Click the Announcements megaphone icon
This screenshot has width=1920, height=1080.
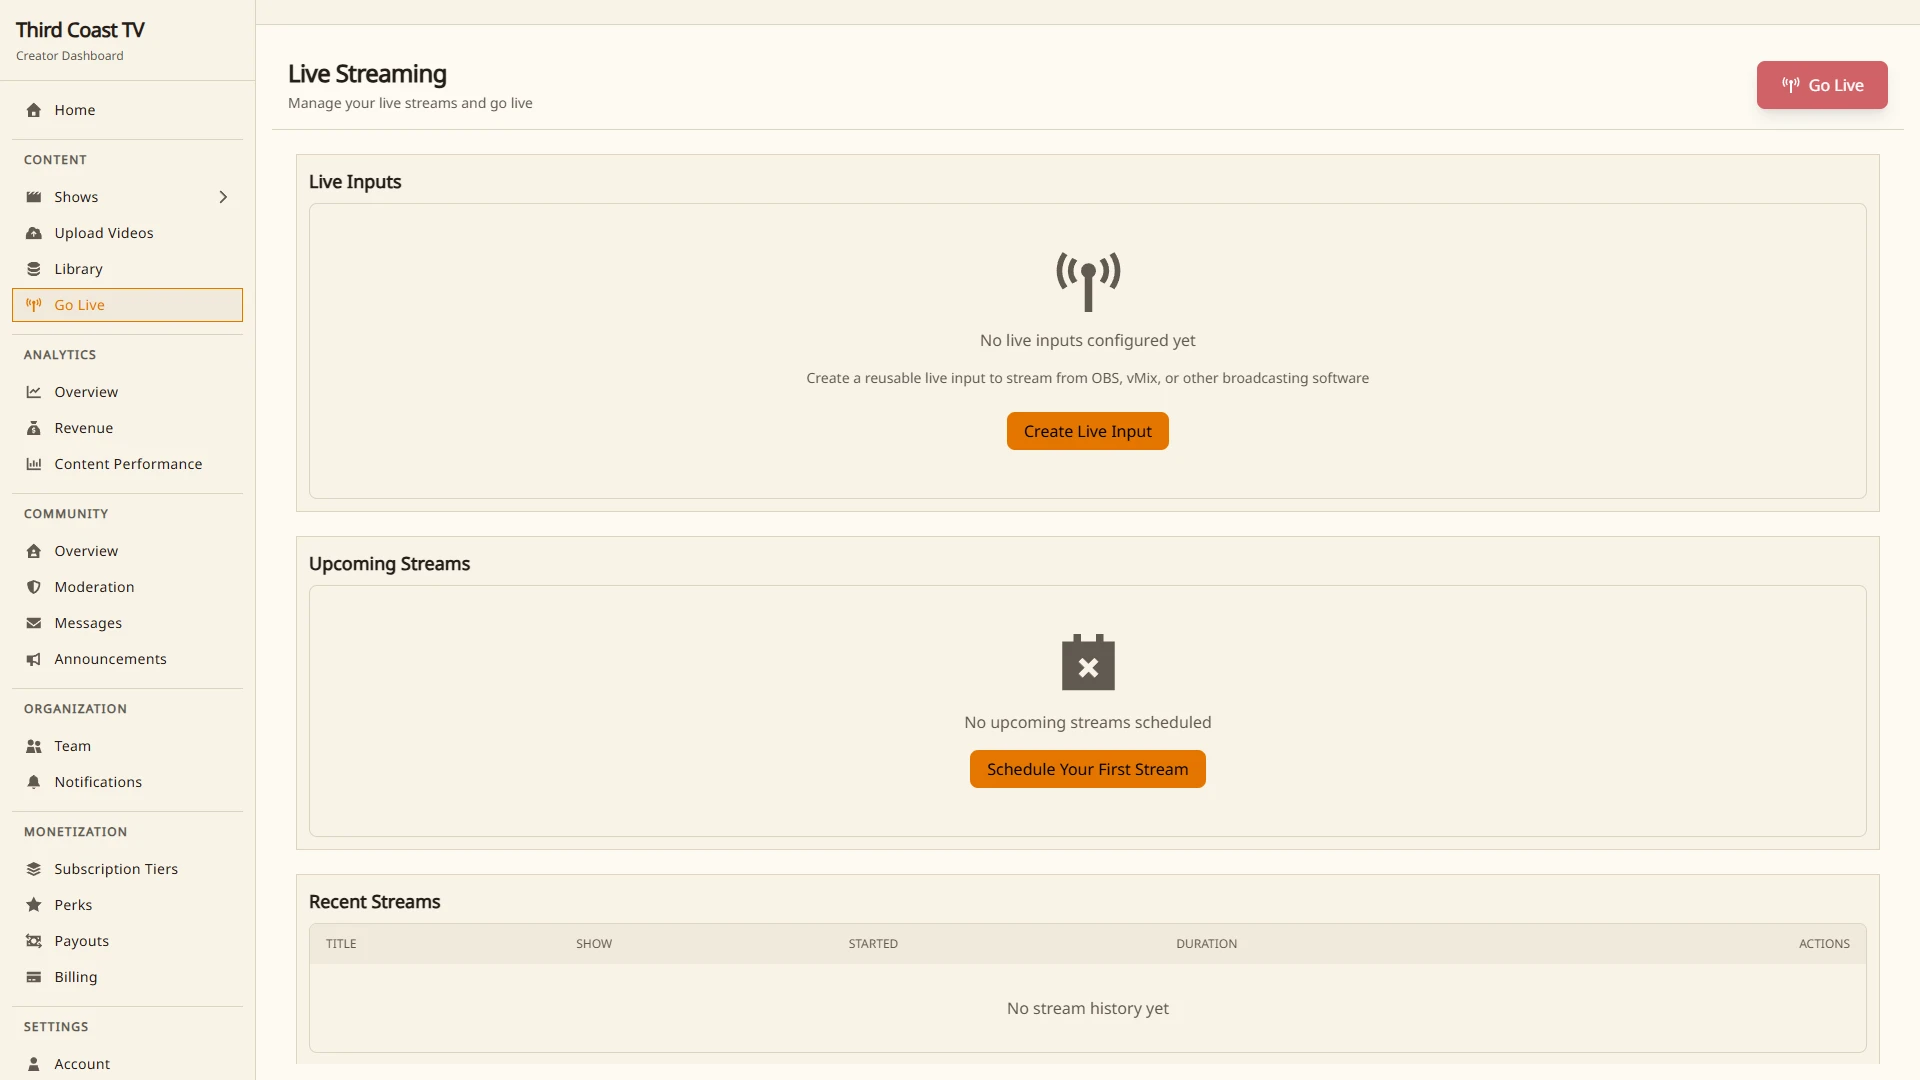pyautogui.click(x=34, y=659)
